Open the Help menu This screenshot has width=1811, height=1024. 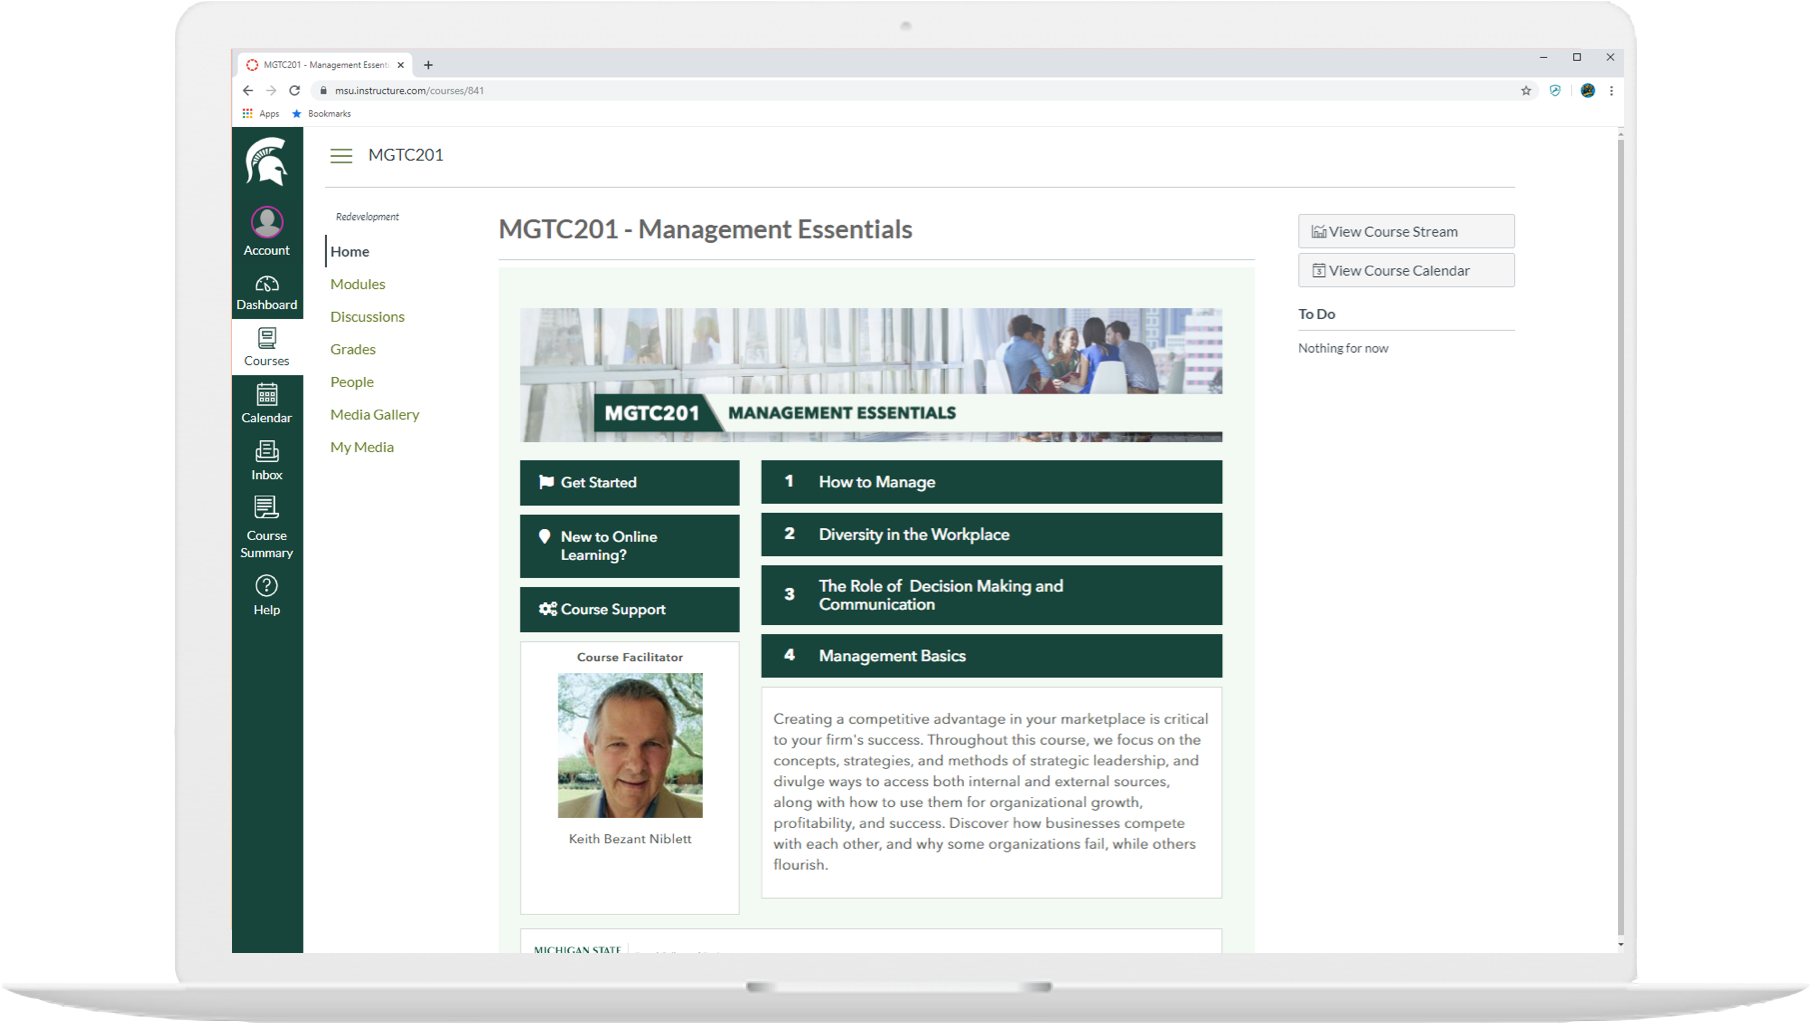pos(266,595)
